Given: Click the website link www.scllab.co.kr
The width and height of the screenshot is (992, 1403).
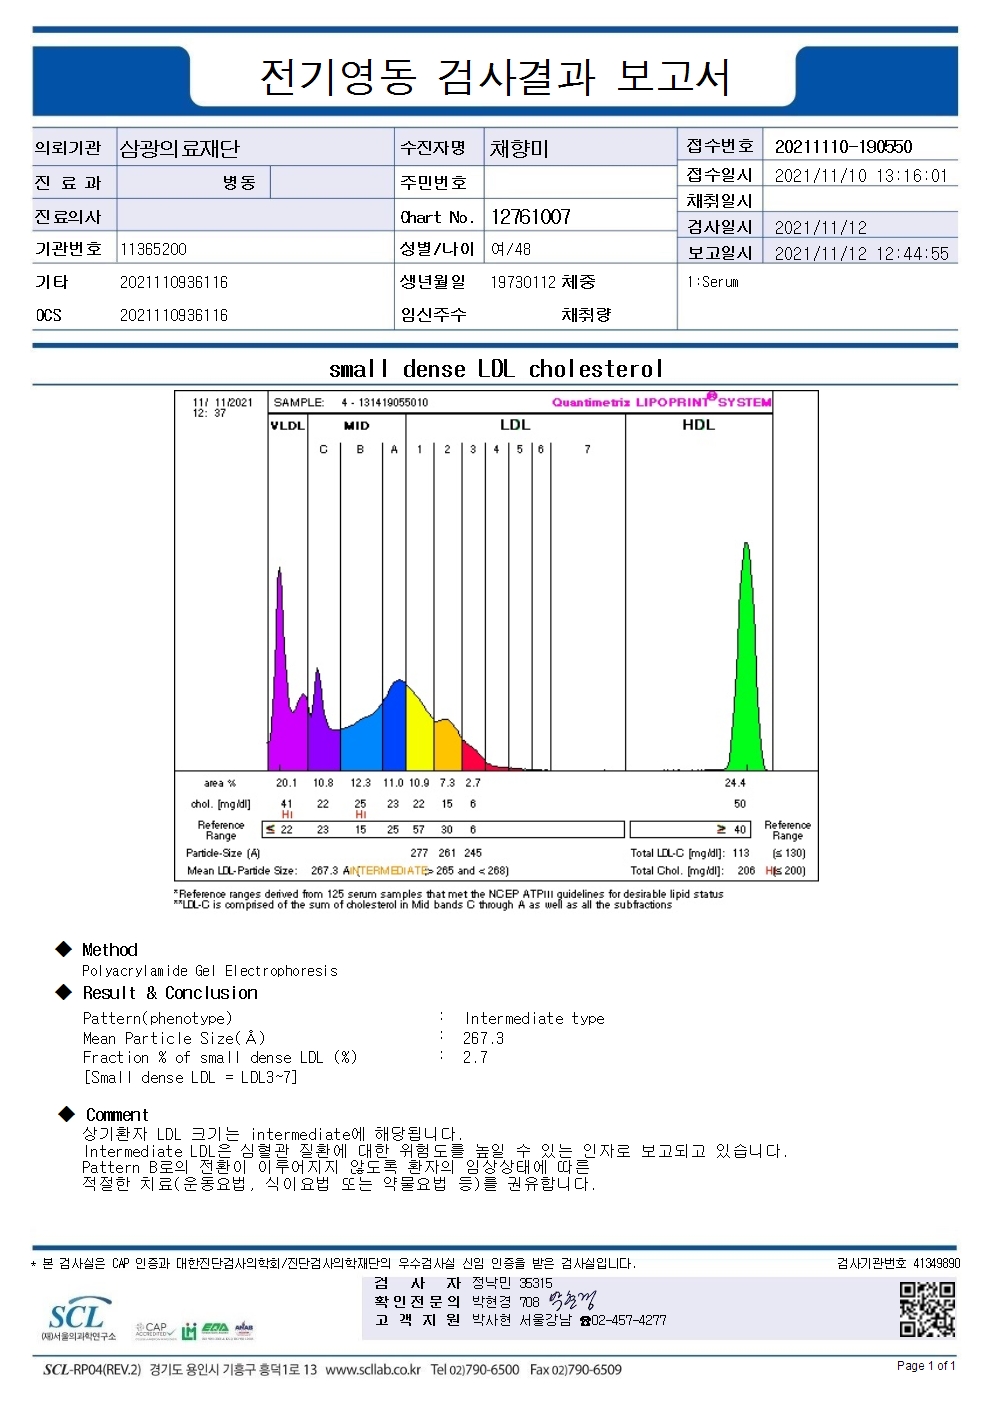Looking at the screenshot, I should 373,1370.
